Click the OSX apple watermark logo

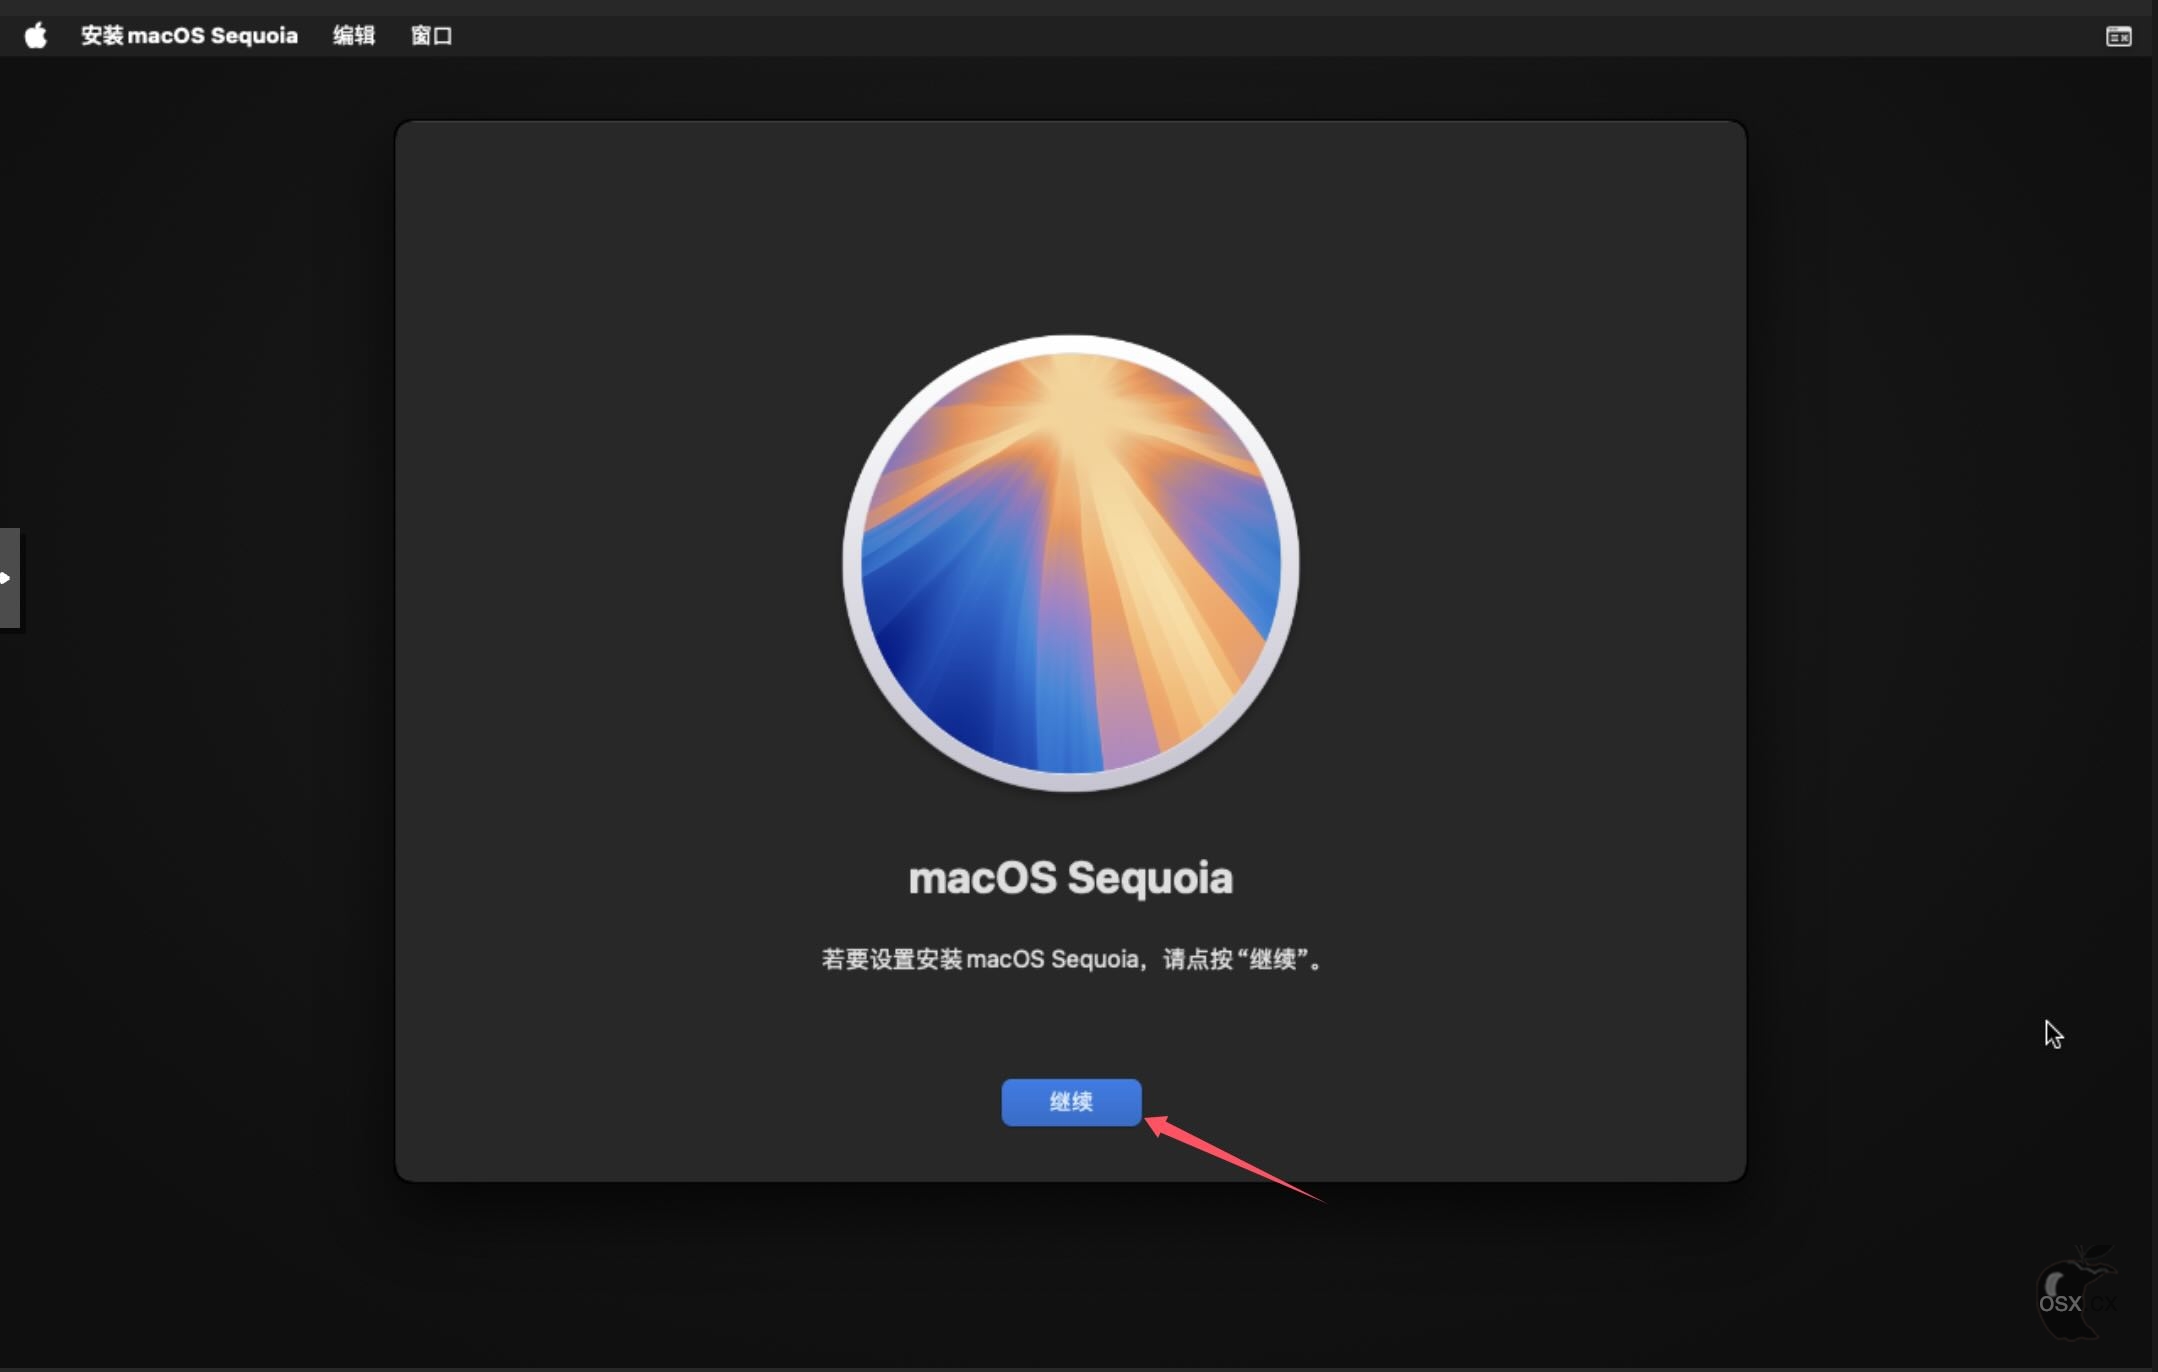2077,1292
